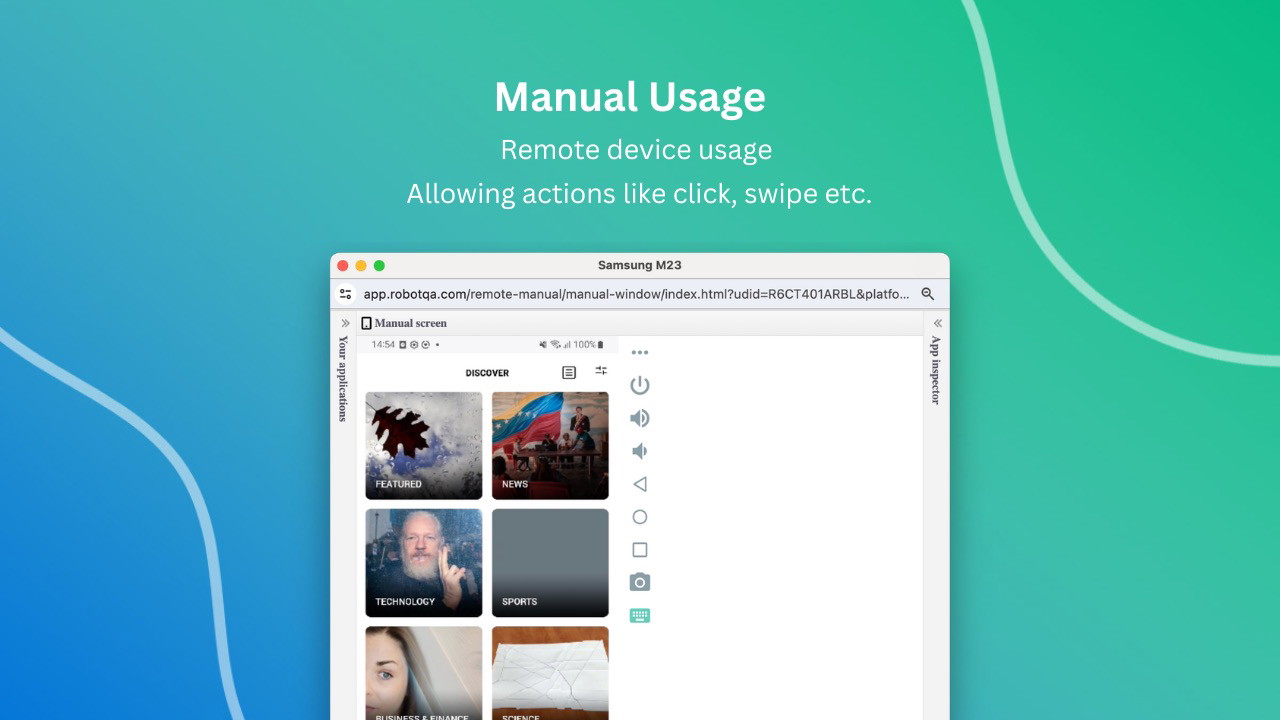Toggle the green keyboard icon
The height and width of the screenshot is (720, 1280).
tap(640, 616)
